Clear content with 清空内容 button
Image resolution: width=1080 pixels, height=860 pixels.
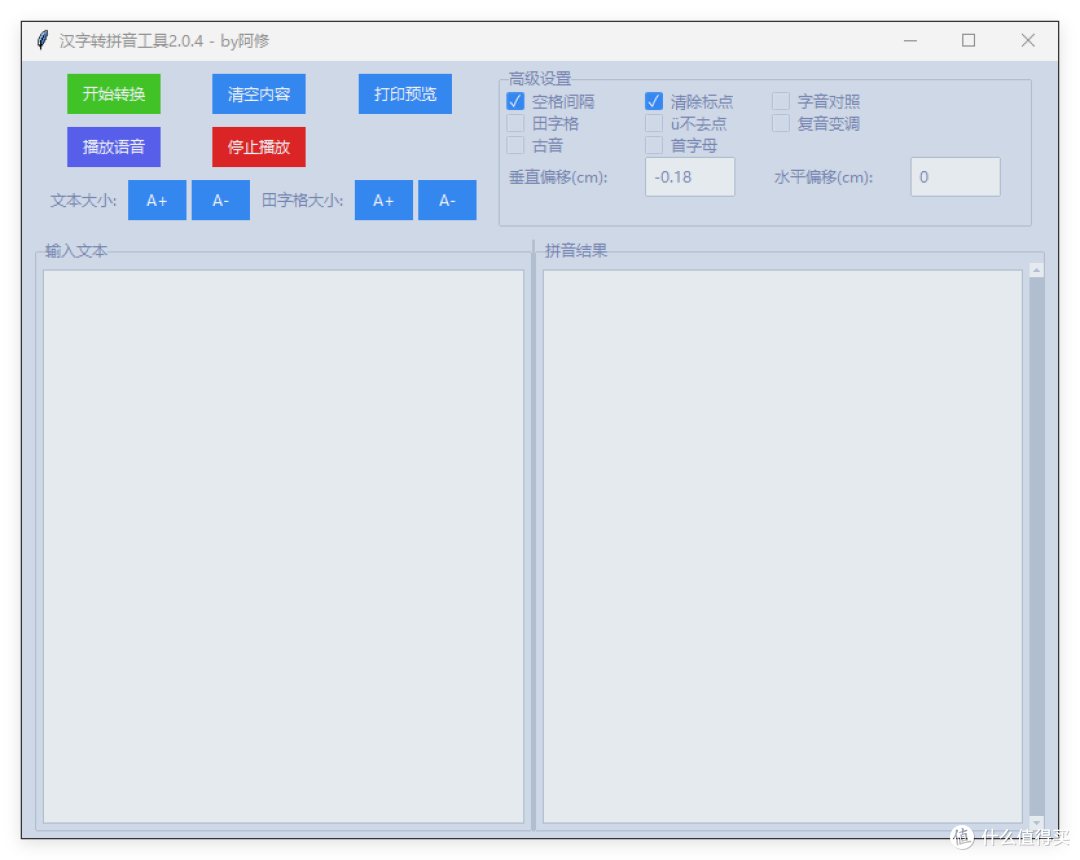(x=258, y=94)
